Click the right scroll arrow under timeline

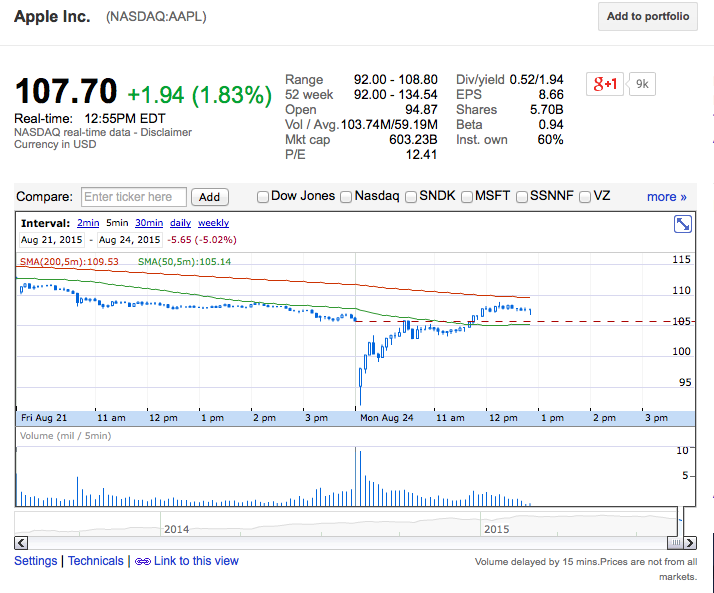[x=690, y=543]
